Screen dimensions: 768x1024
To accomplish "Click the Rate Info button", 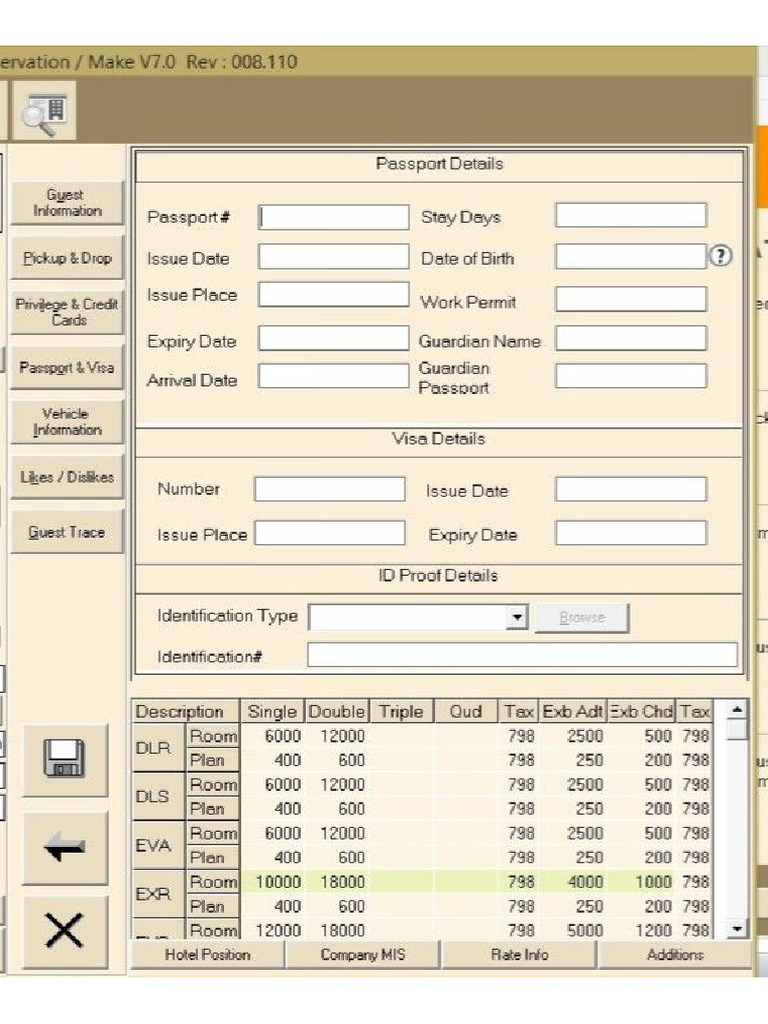I will (519, 955).
